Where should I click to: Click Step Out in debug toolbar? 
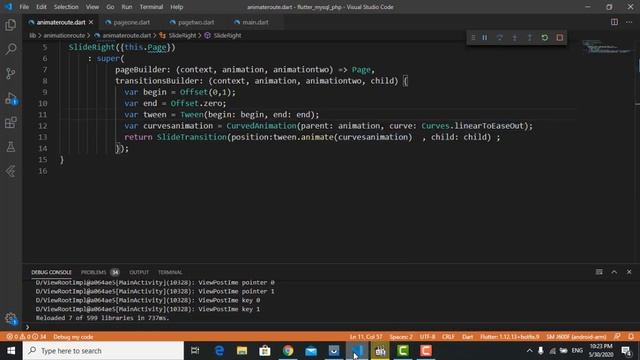point(529,38)
